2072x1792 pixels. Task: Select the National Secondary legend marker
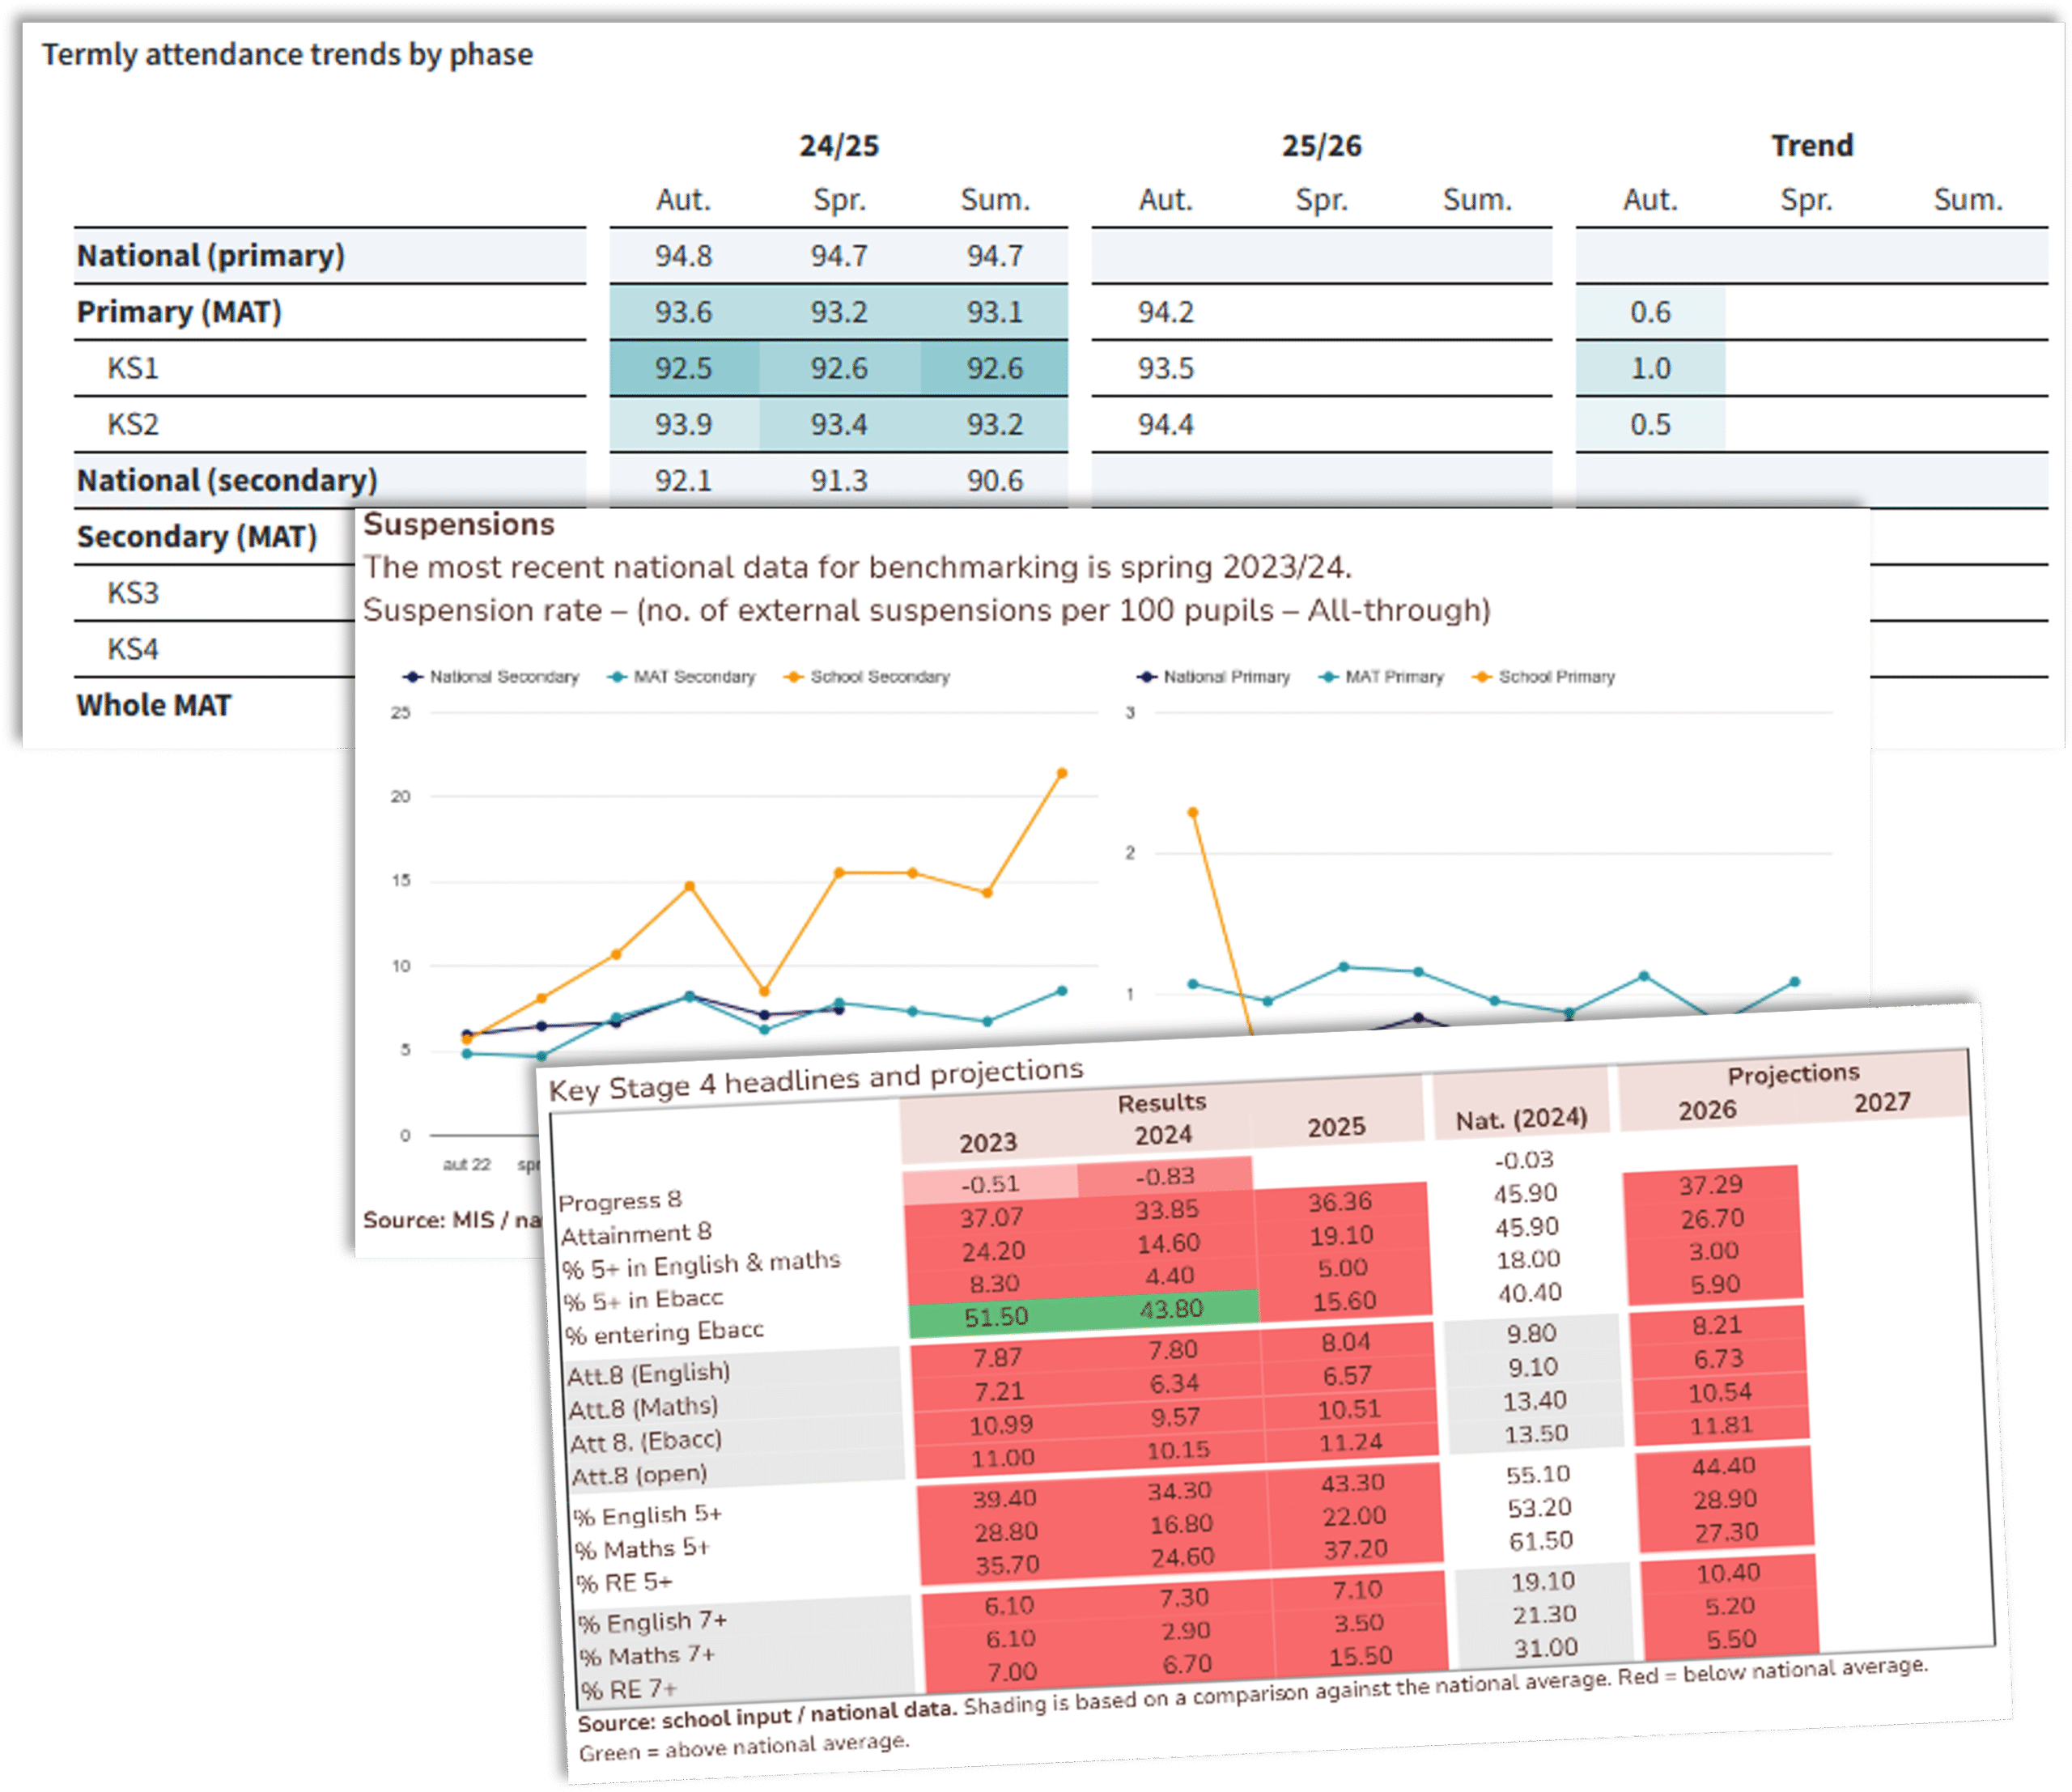tap(414, 677)
